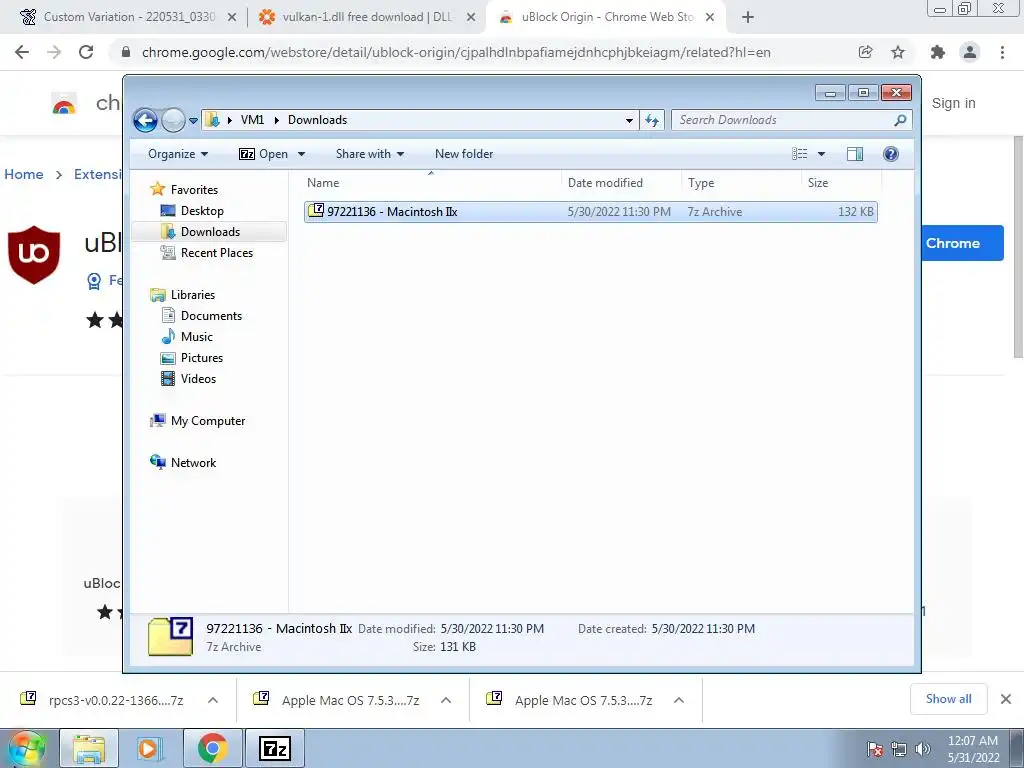Click the blue Add to Chrome button
This screenshot has width=1024, height=768.
coord(962,243)
